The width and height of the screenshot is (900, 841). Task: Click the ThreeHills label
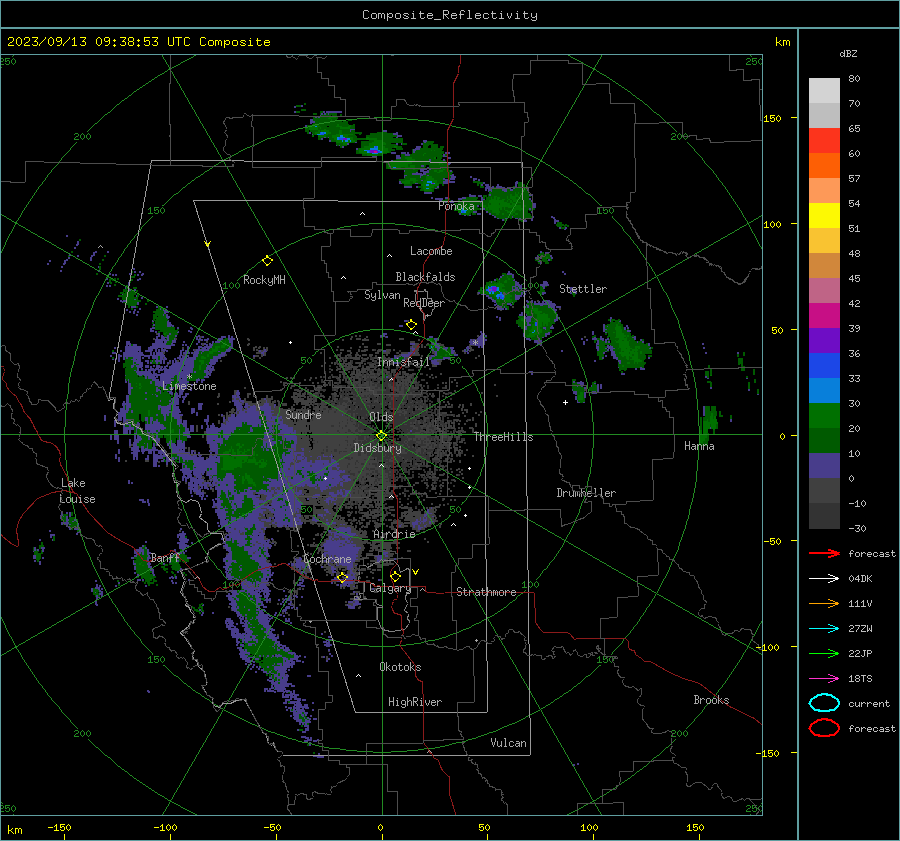503,437
